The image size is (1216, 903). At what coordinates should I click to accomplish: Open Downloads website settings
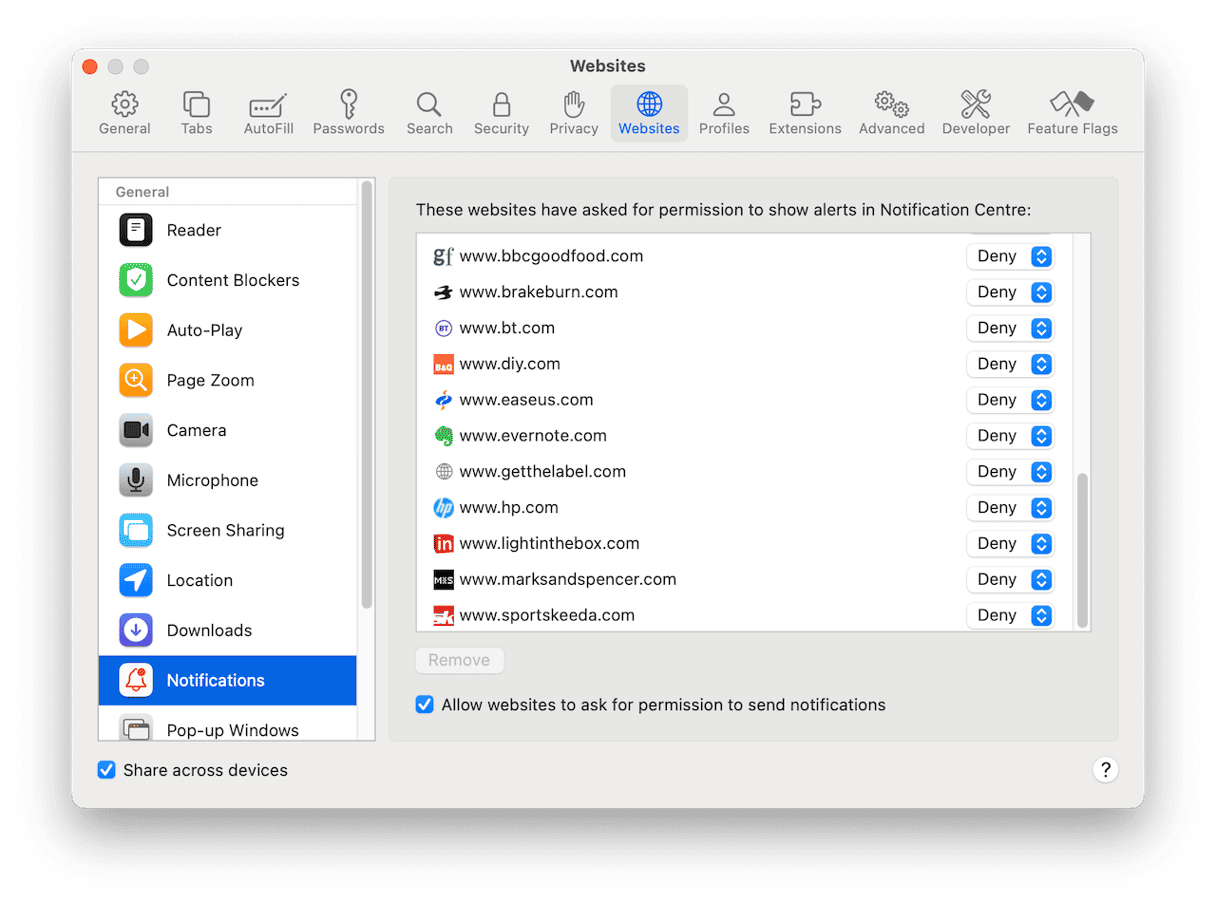[x=209, y=630]
